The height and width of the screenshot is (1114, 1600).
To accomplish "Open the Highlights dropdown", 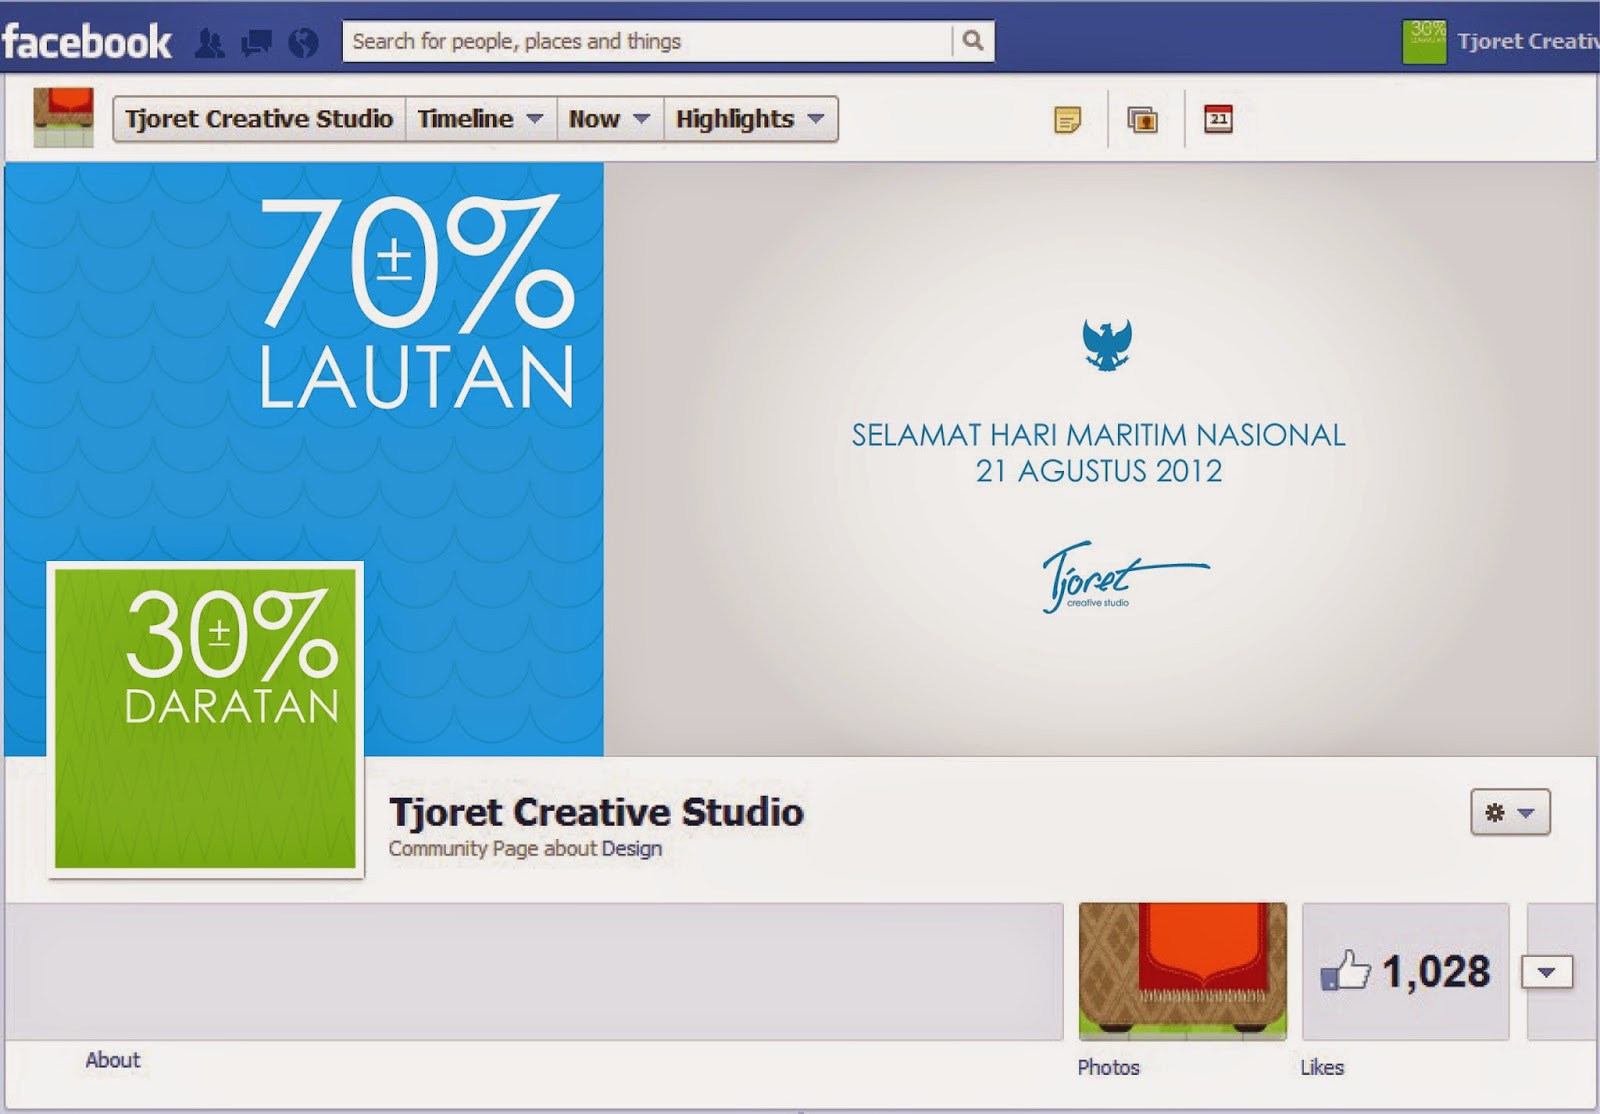I will [x=751, y=119].
